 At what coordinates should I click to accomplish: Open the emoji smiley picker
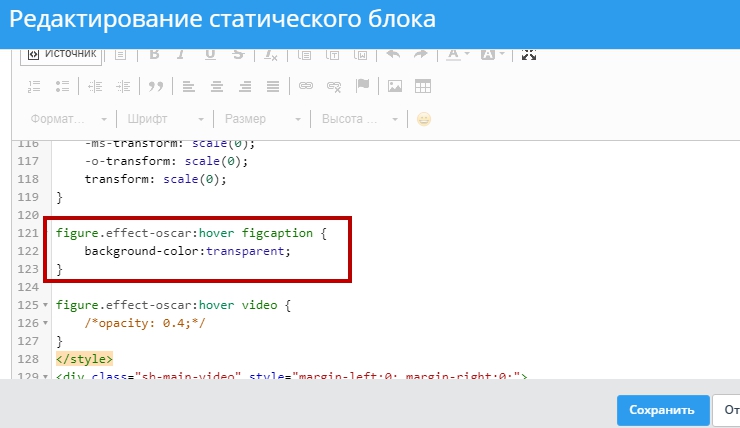pyautogui.click(x=424, y=119)
